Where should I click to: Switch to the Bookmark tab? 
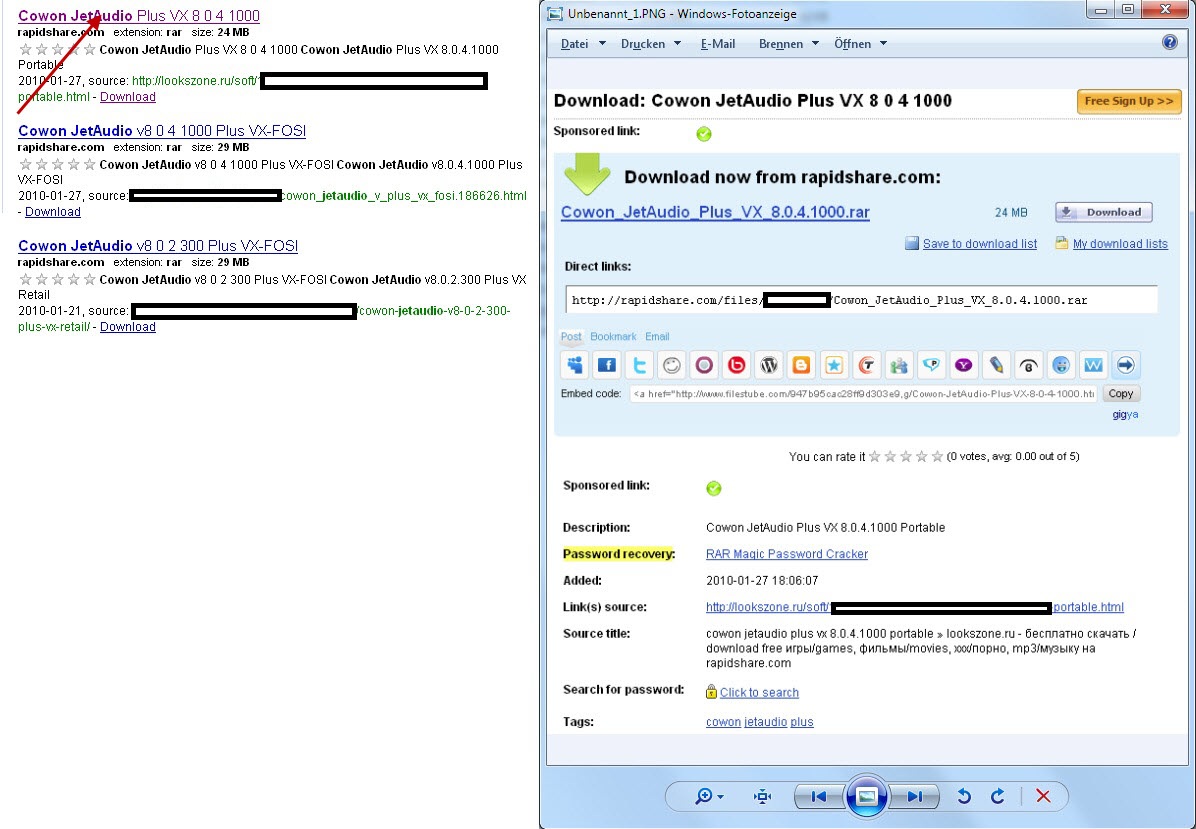613,336
